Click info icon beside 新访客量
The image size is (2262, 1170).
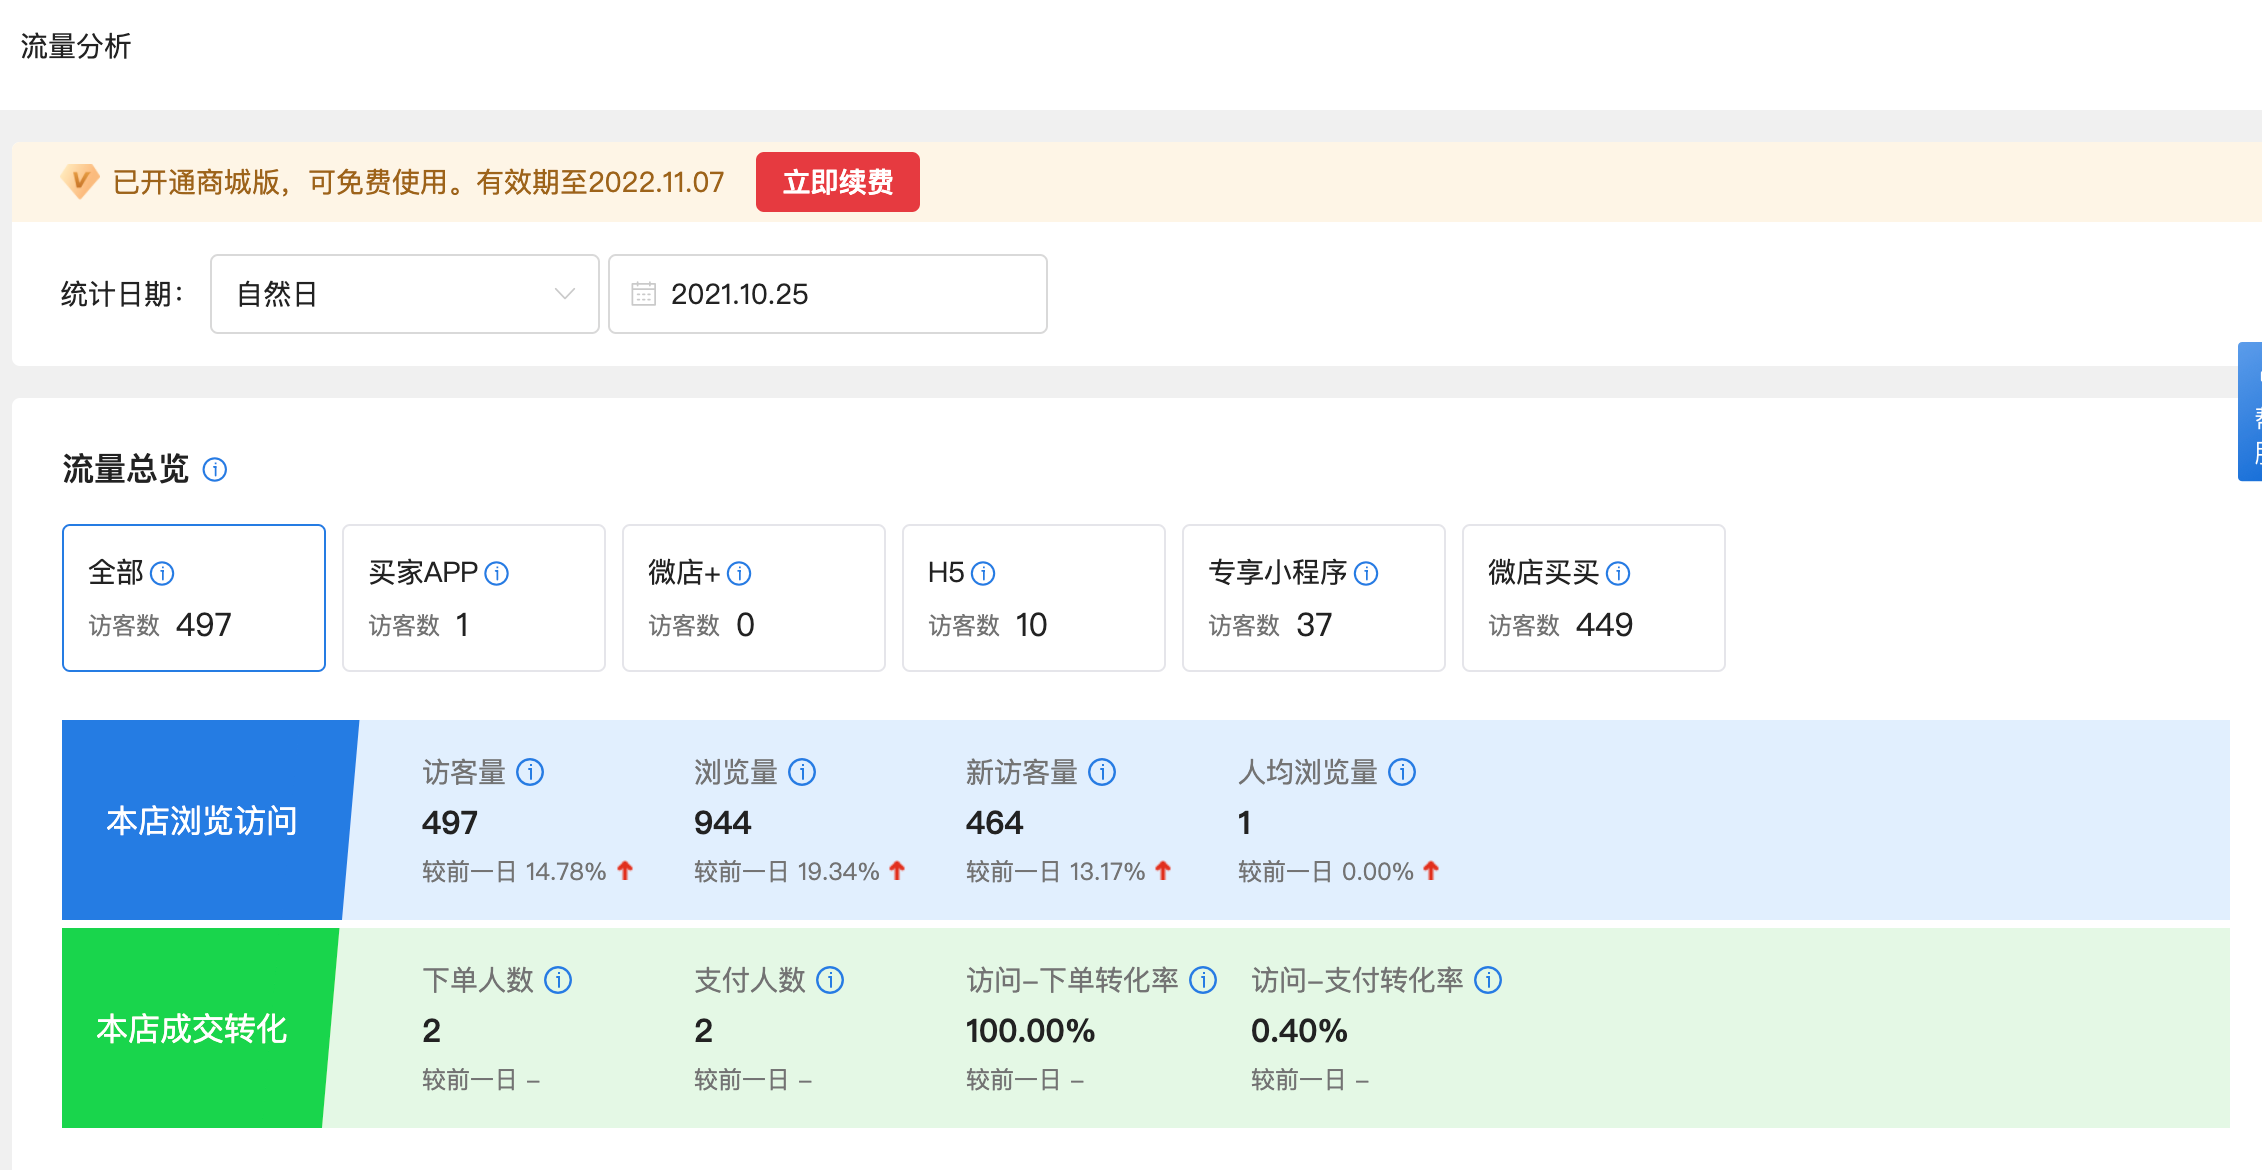1102,772
